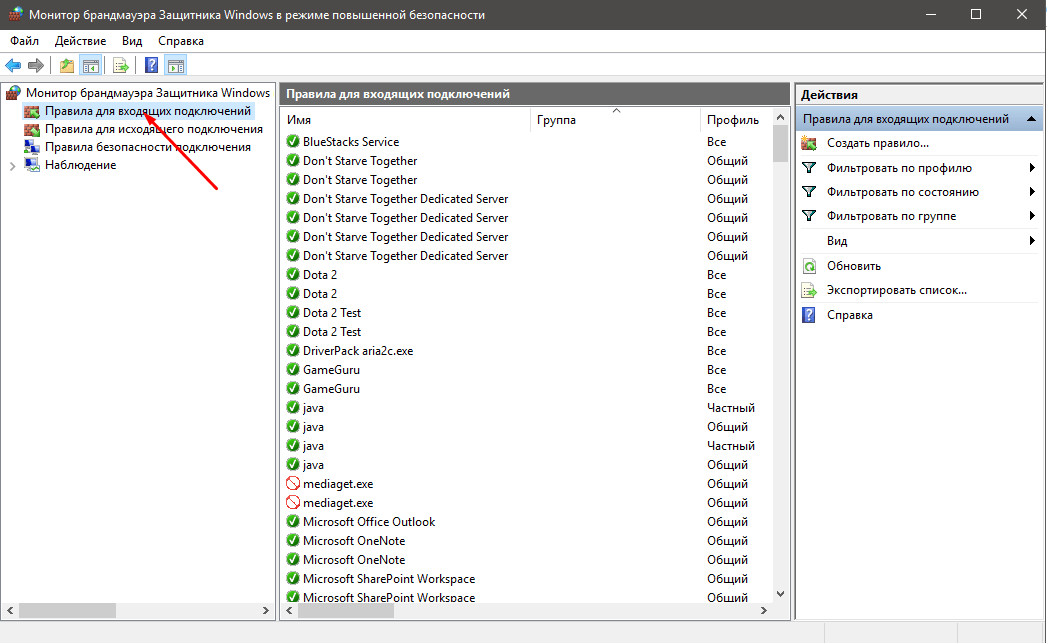Click Экспортировать список… action

(897, 290)
